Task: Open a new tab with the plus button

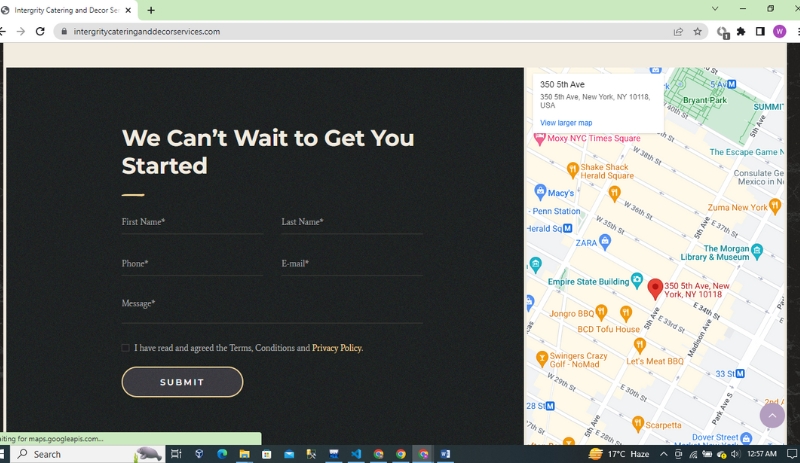Action: pos(151,10)
